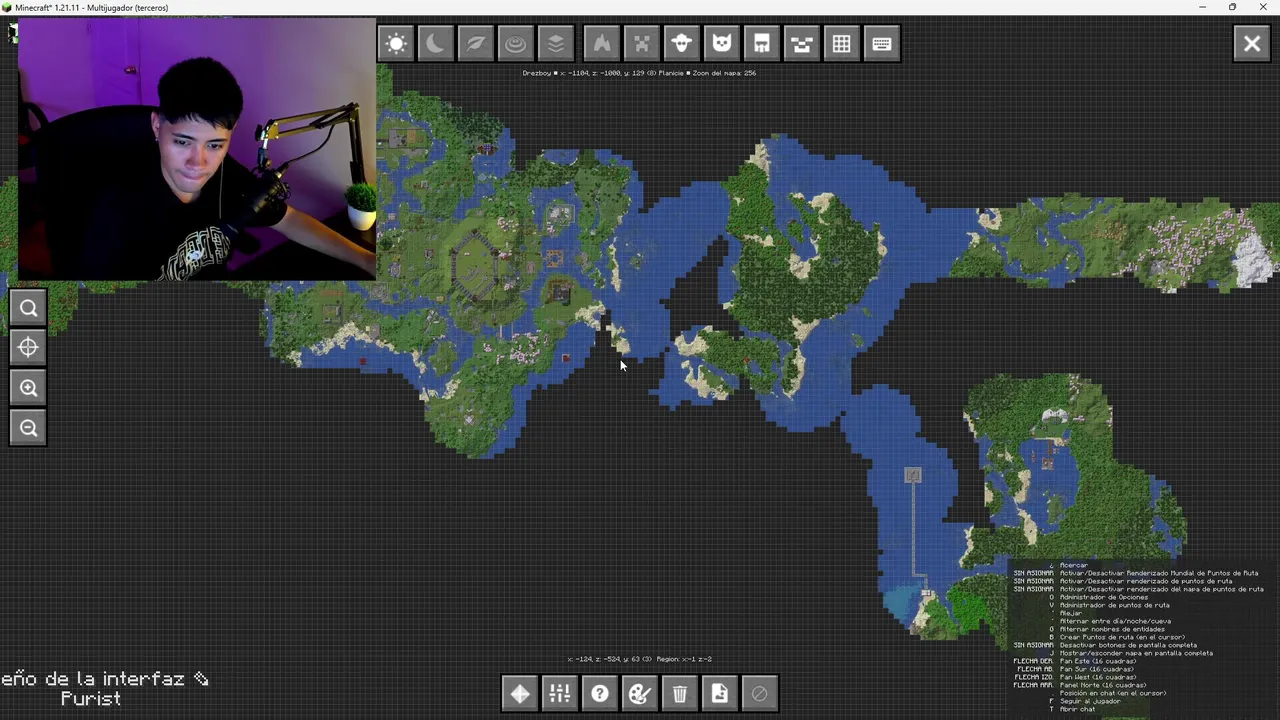Image resolution: width=1280 pixels, height=720 pixels.
Task: Toggle cave mapping mountain icon
Action: click(602, 44)
